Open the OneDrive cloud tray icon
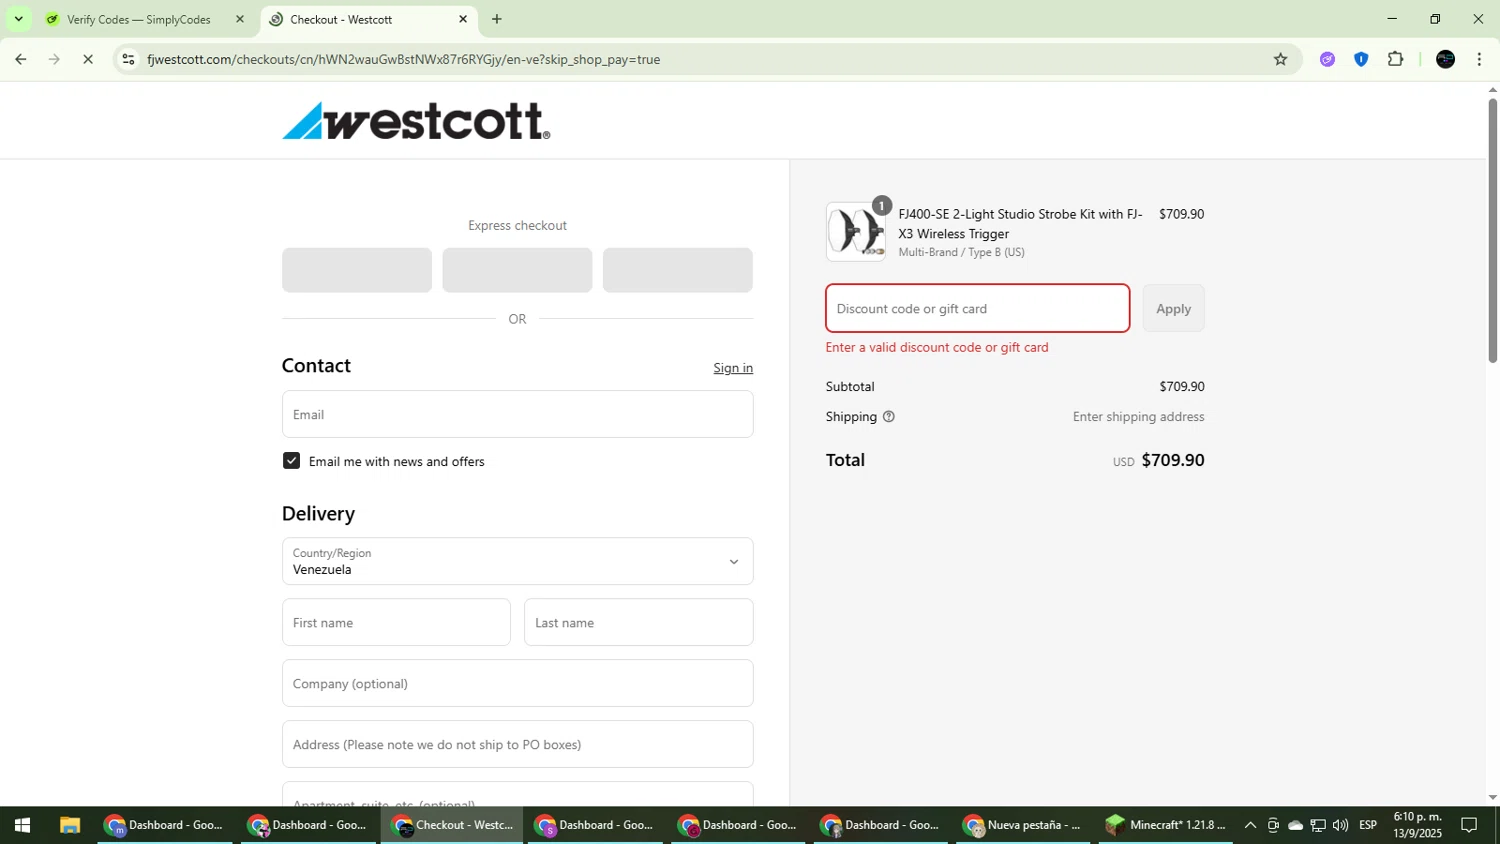The height and width of the screenshot is (844, 1500). (1295, 825)
